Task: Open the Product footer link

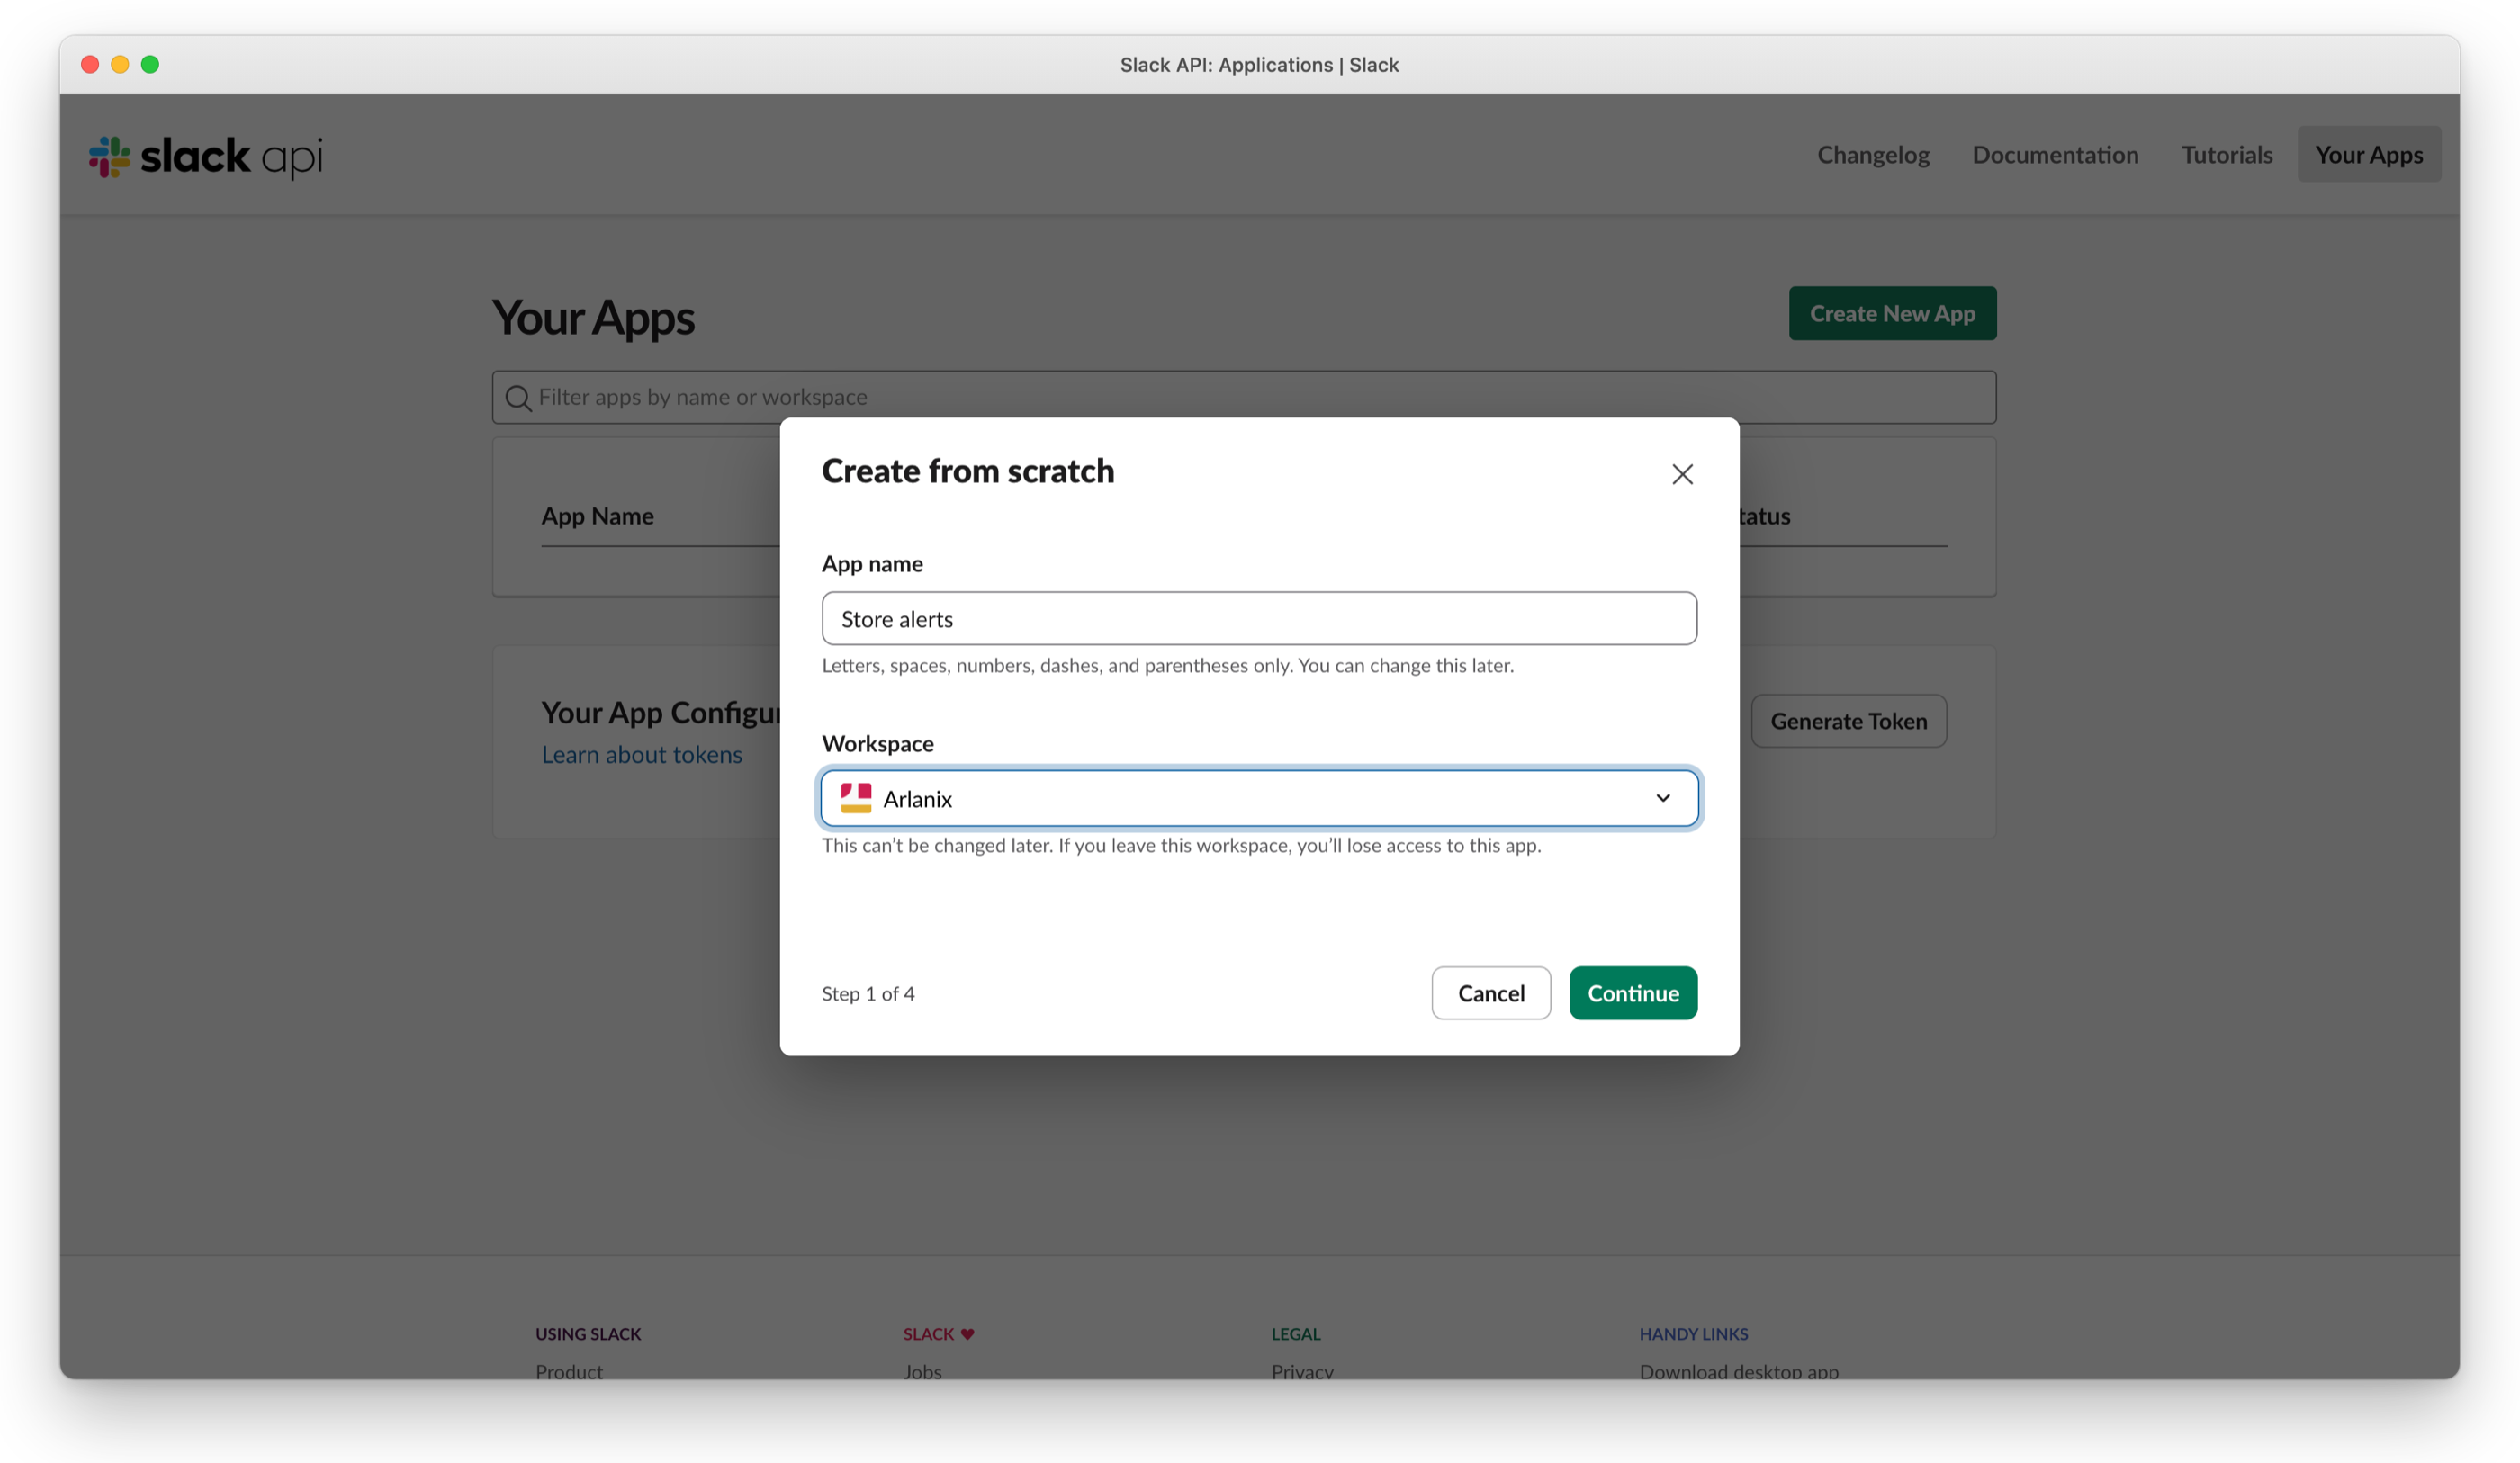Action: (569, 1371)
